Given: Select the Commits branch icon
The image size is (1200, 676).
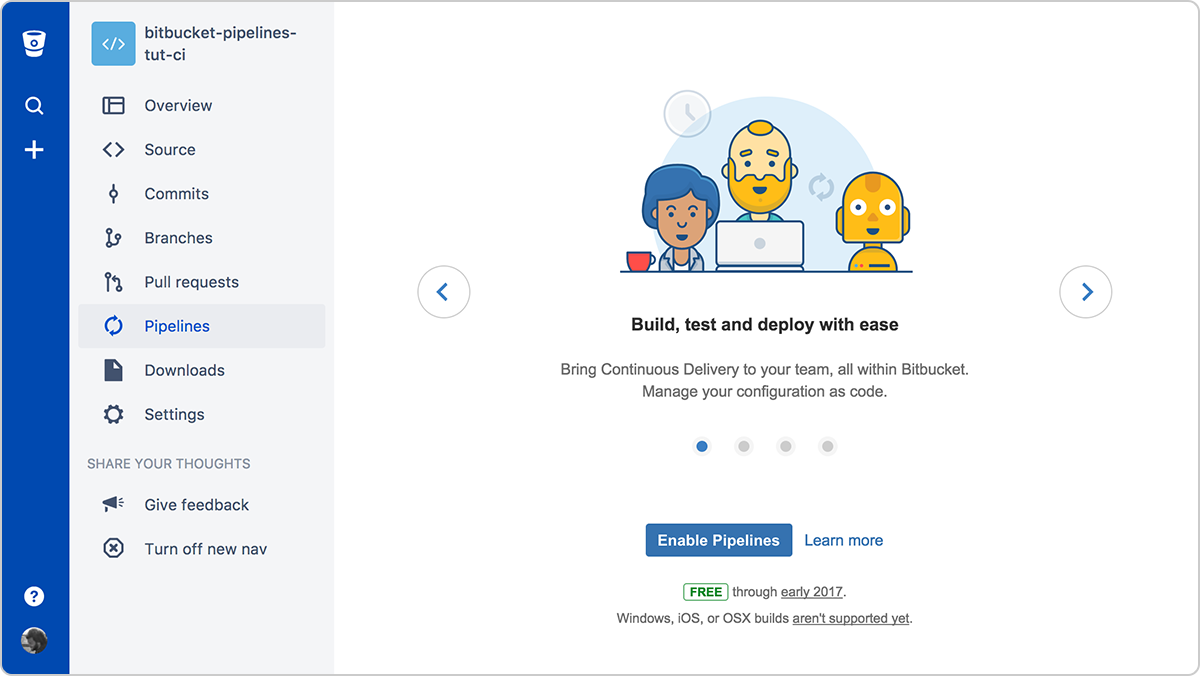Looking at the screenshot, I should 113,193.
